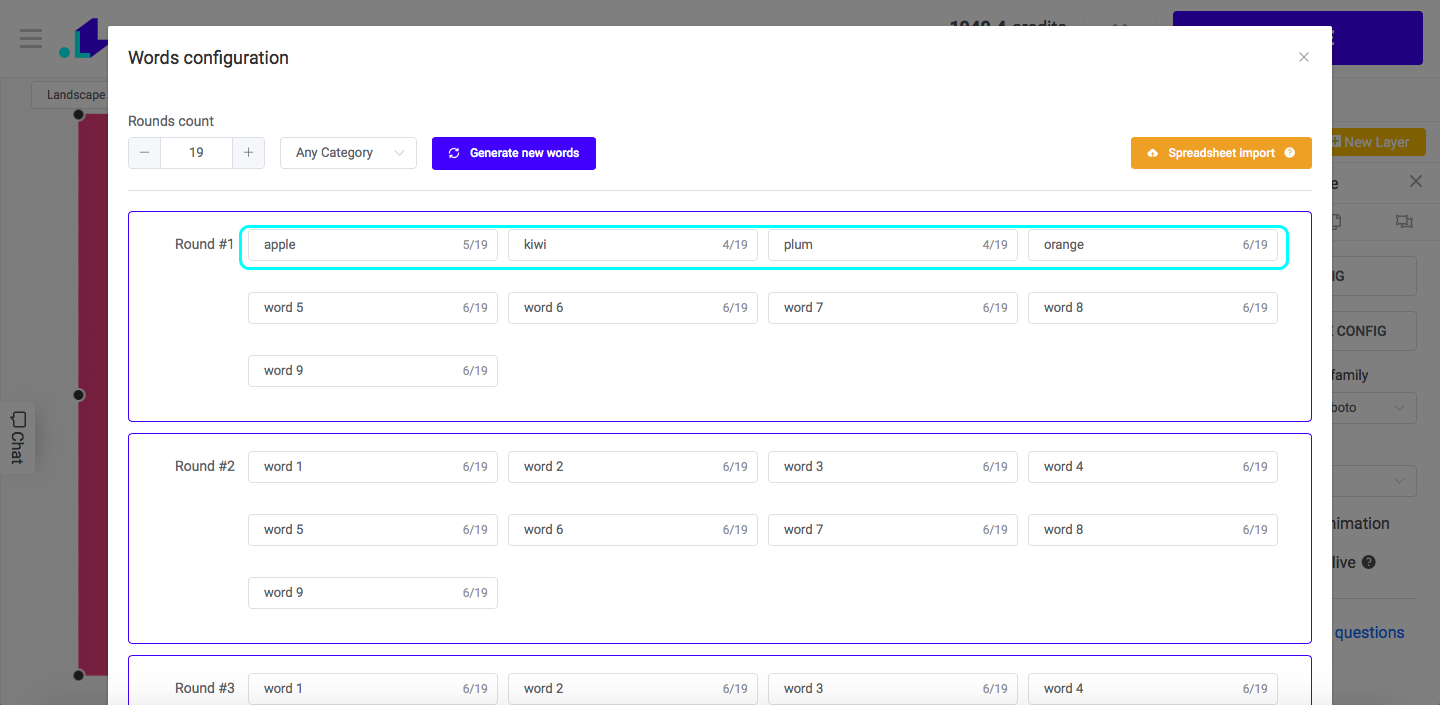
Task: Click Generate new words button
Action: coord(514,153)
